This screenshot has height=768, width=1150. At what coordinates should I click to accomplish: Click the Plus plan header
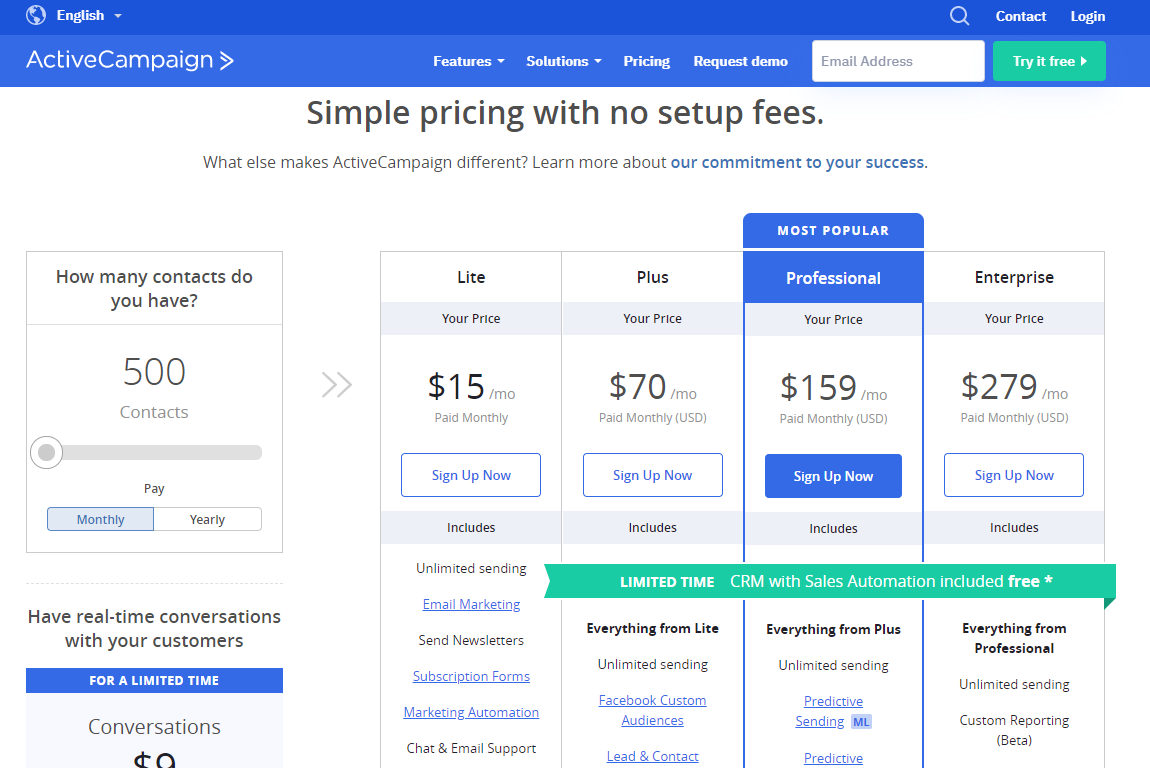(652, 277)
